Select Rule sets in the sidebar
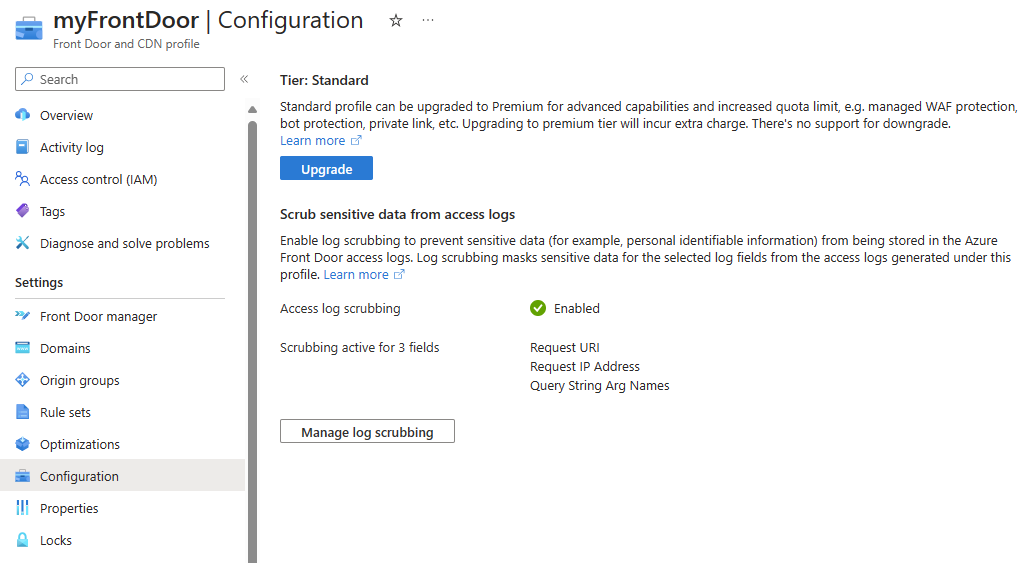The width and height of the screenshot is (1029, 563). [65, 412]
